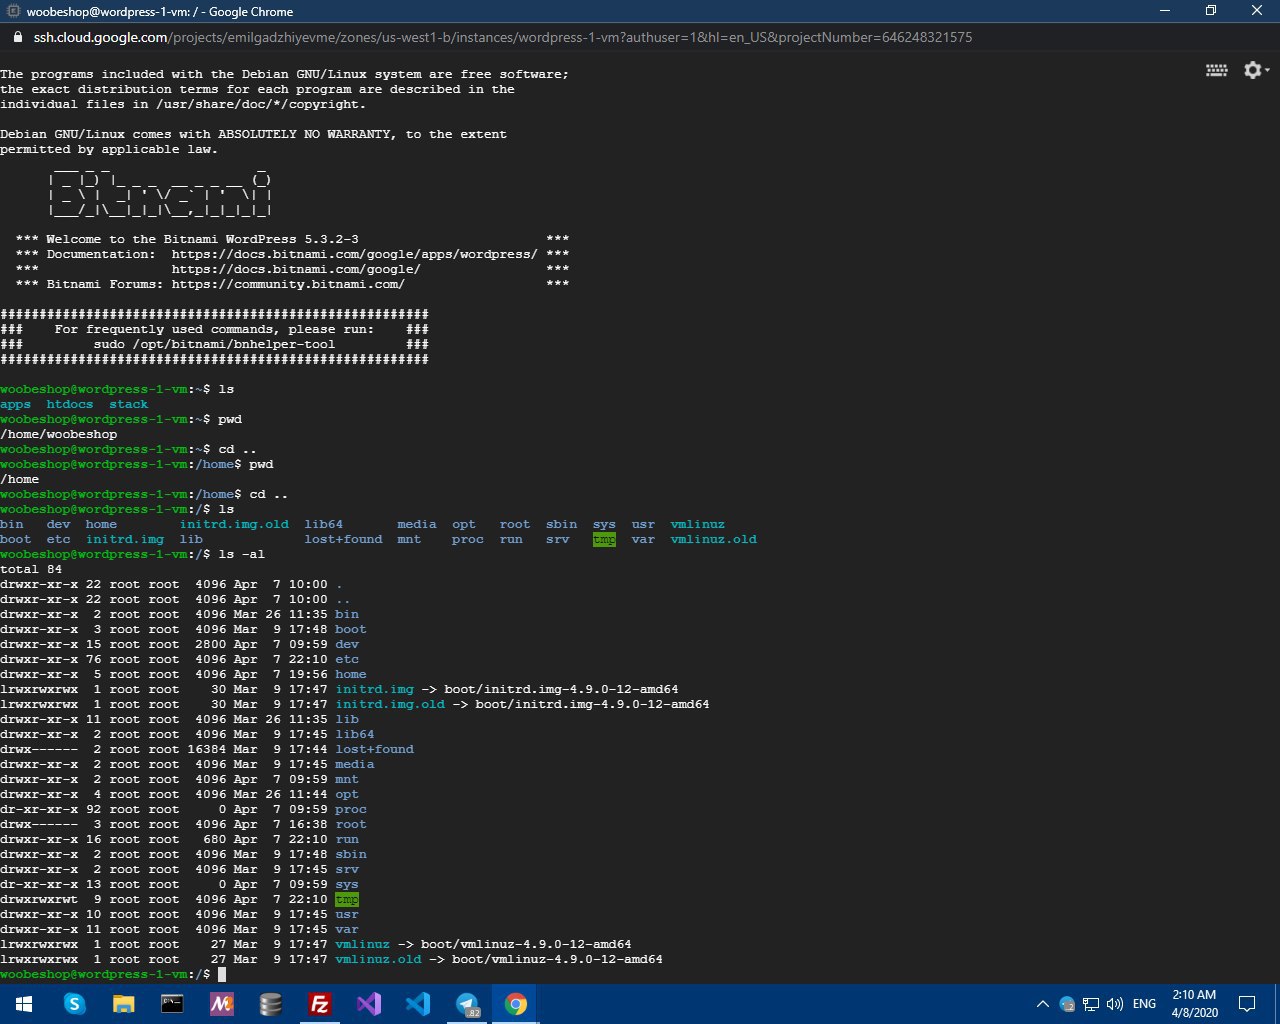Open Visual Studio Code from the taskbar

pos(418,1004)
